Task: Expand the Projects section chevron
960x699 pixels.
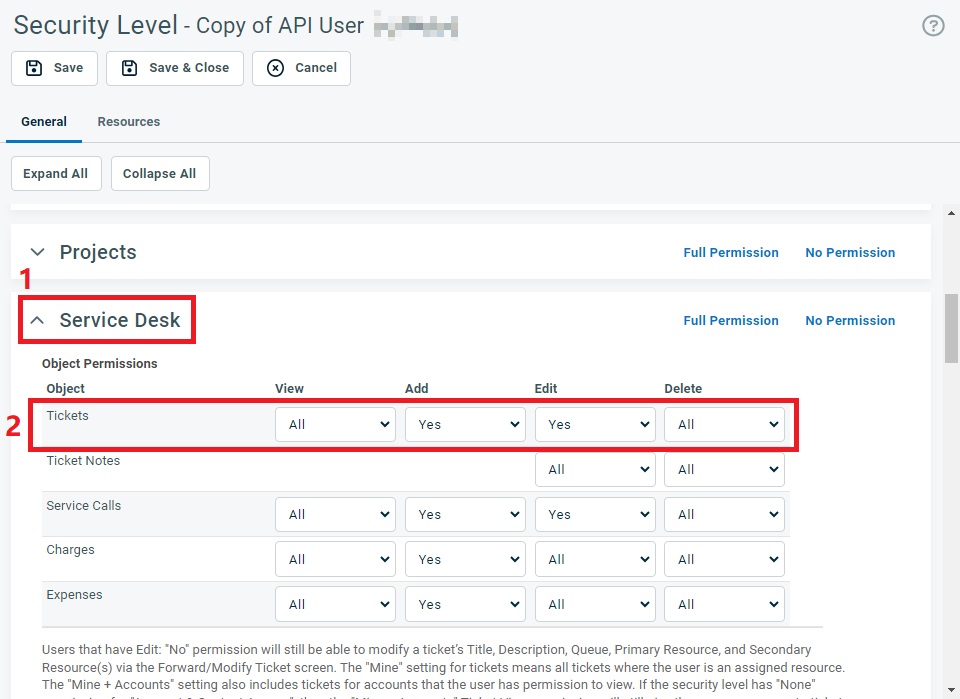Action: point(38,253)
